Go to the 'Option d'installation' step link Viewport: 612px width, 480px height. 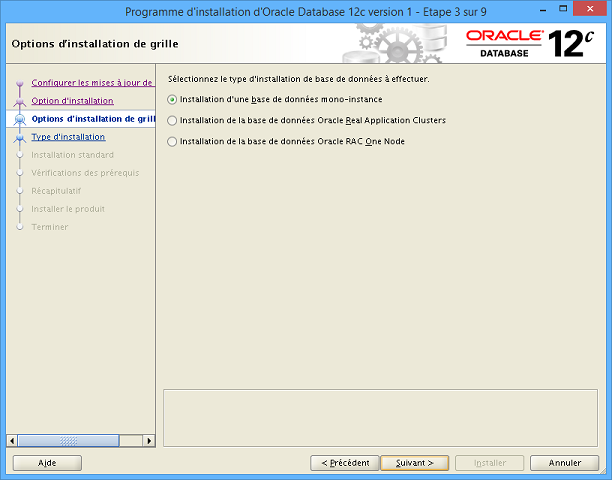click(x=73, y=101)
